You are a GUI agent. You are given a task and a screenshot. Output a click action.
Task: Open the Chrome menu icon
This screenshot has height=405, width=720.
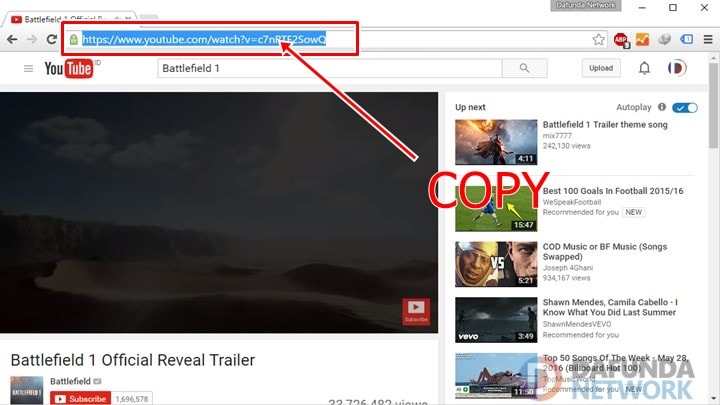coord(708,40)
